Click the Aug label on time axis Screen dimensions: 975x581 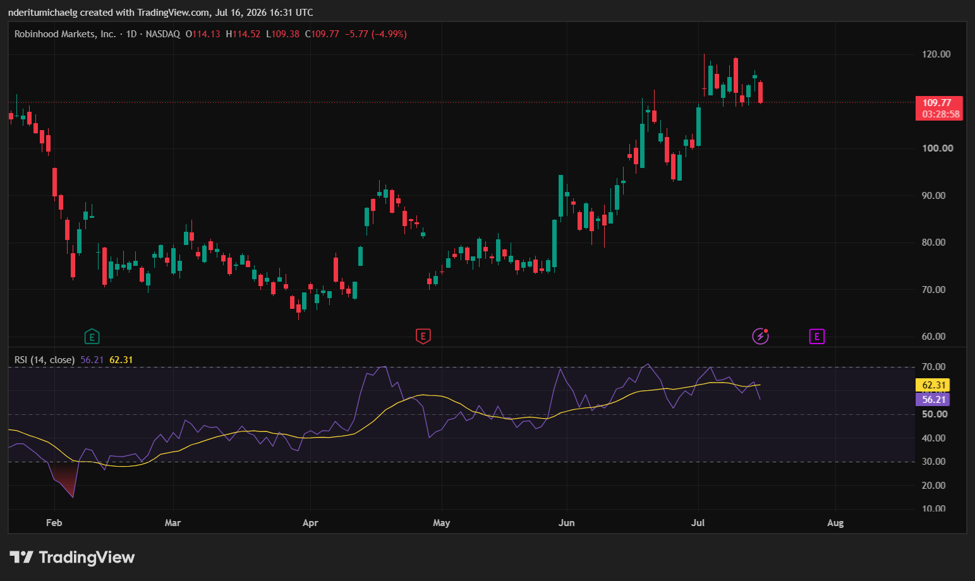(835, 523)
